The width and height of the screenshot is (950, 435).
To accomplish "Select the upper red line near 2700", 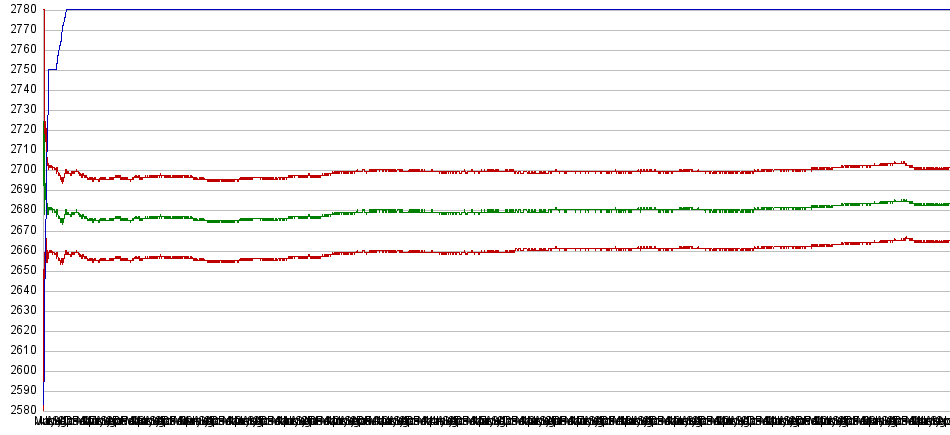I will tap(500, 171).
